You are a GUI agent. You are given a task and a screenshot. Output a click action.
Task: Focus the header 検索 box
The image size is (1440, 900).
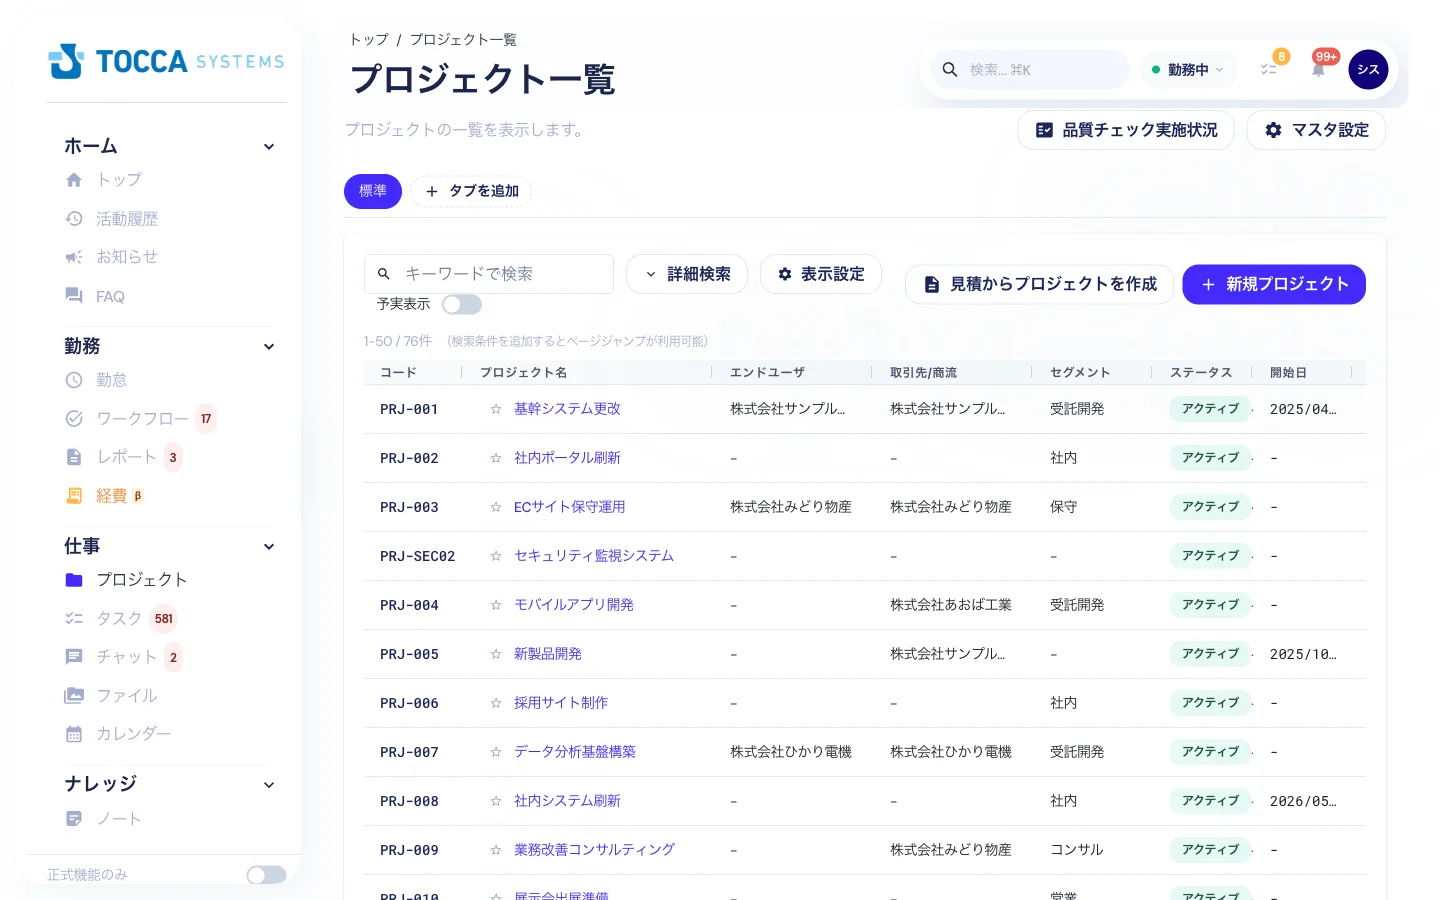[x=1030, y=70]
